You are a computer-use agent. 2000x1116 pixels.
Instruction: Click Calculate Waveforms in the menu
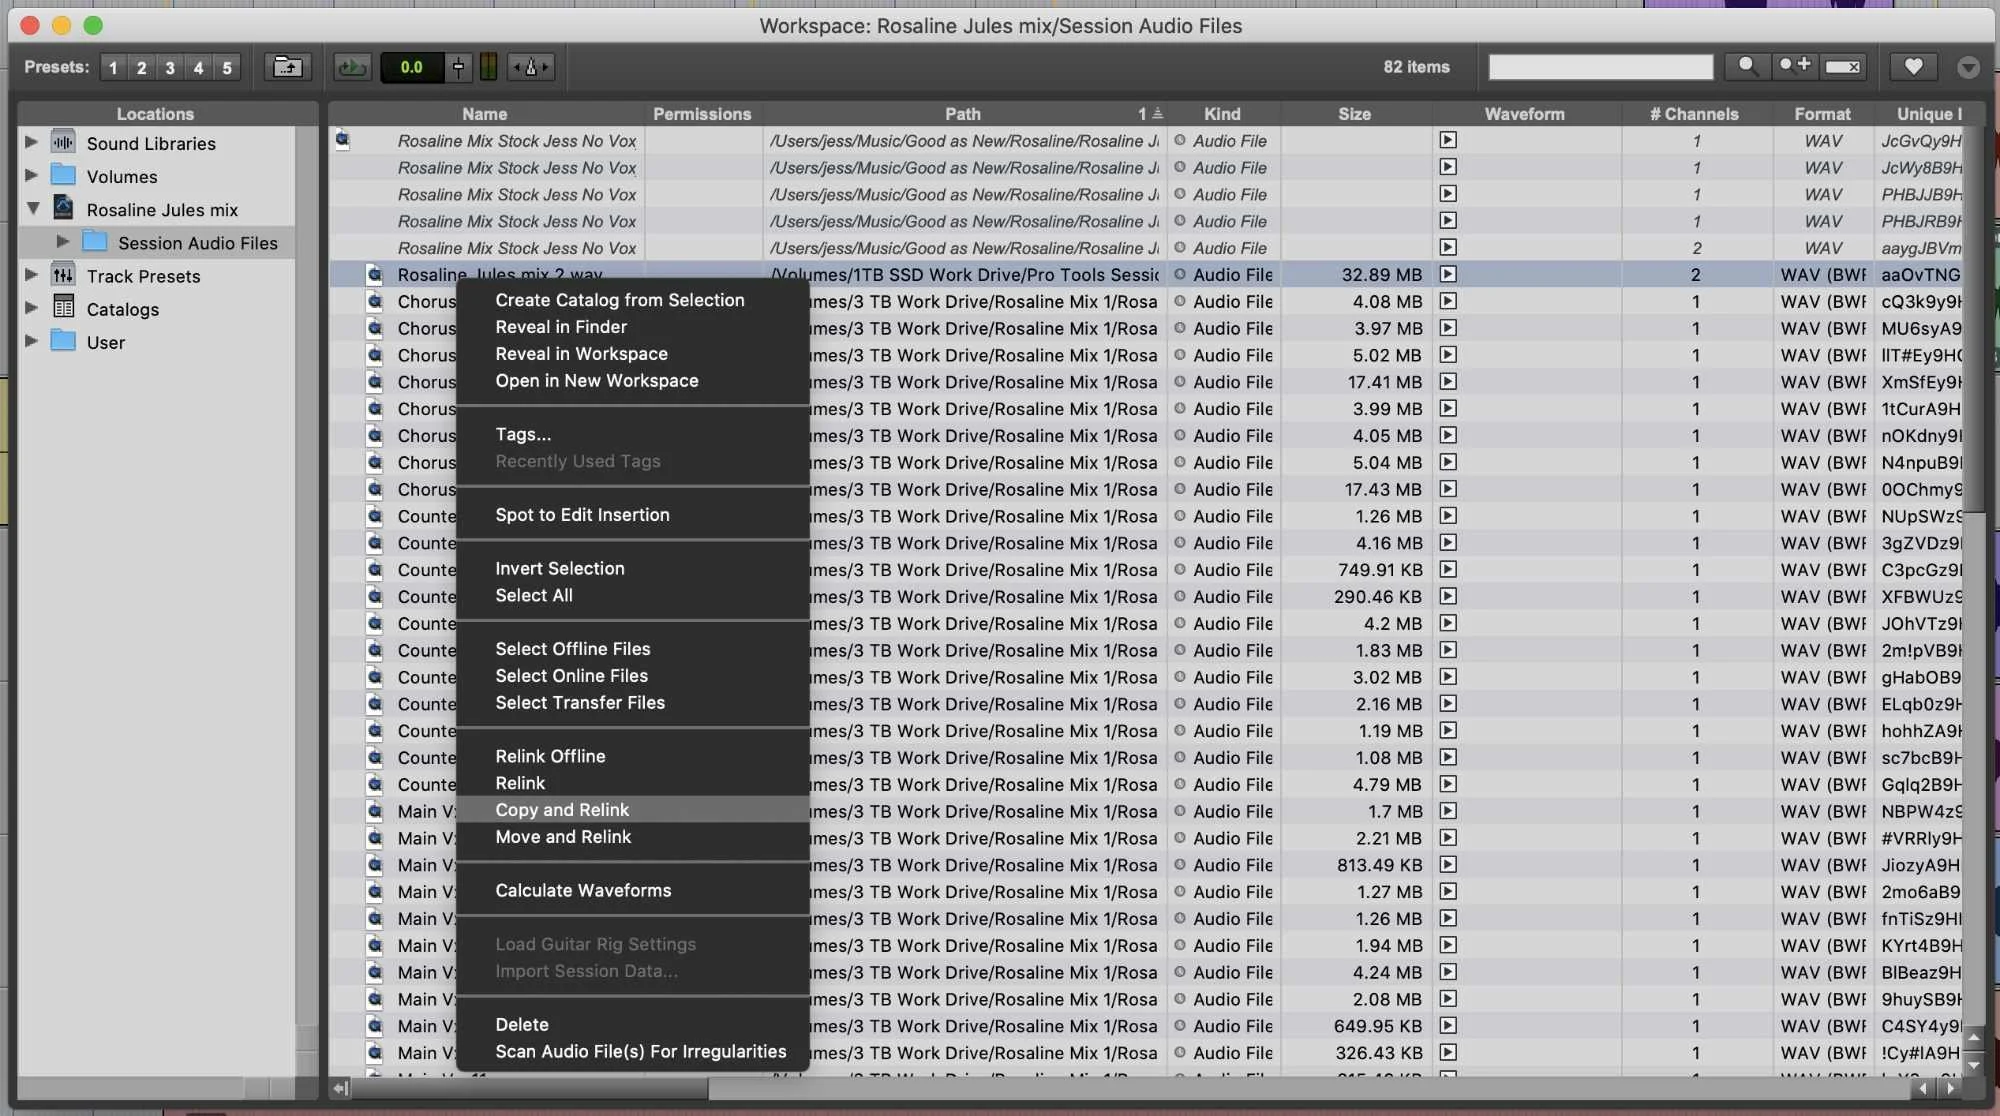click(x=583, y=890)
